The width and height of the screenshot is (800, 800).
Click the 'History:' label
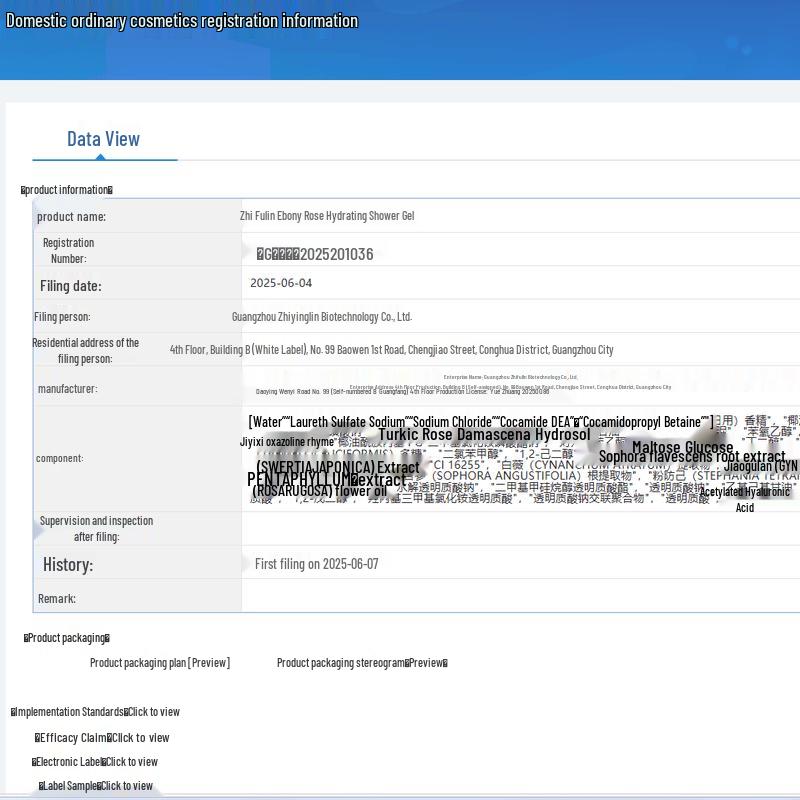68,565
